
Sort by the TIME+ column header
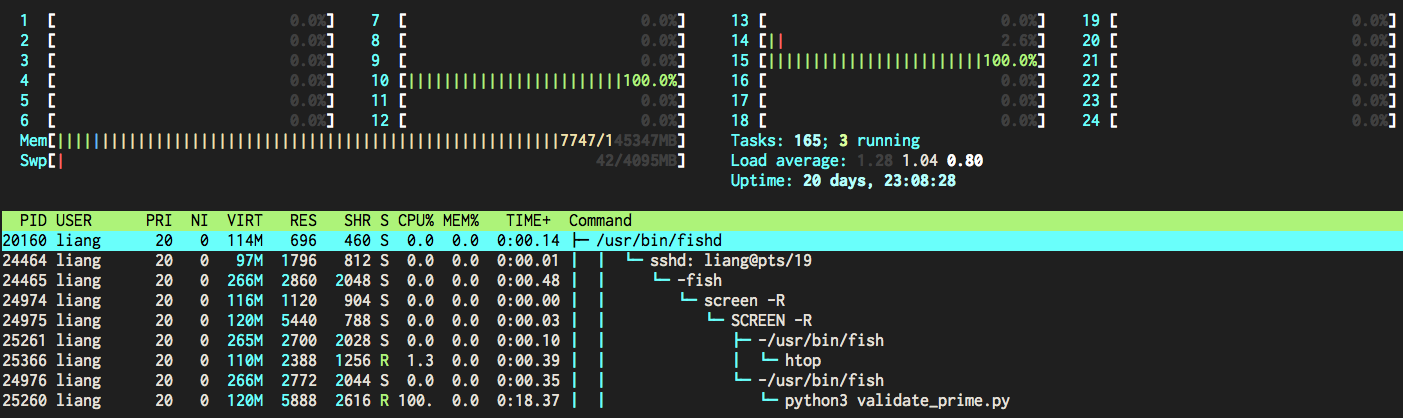pos(527,220)
